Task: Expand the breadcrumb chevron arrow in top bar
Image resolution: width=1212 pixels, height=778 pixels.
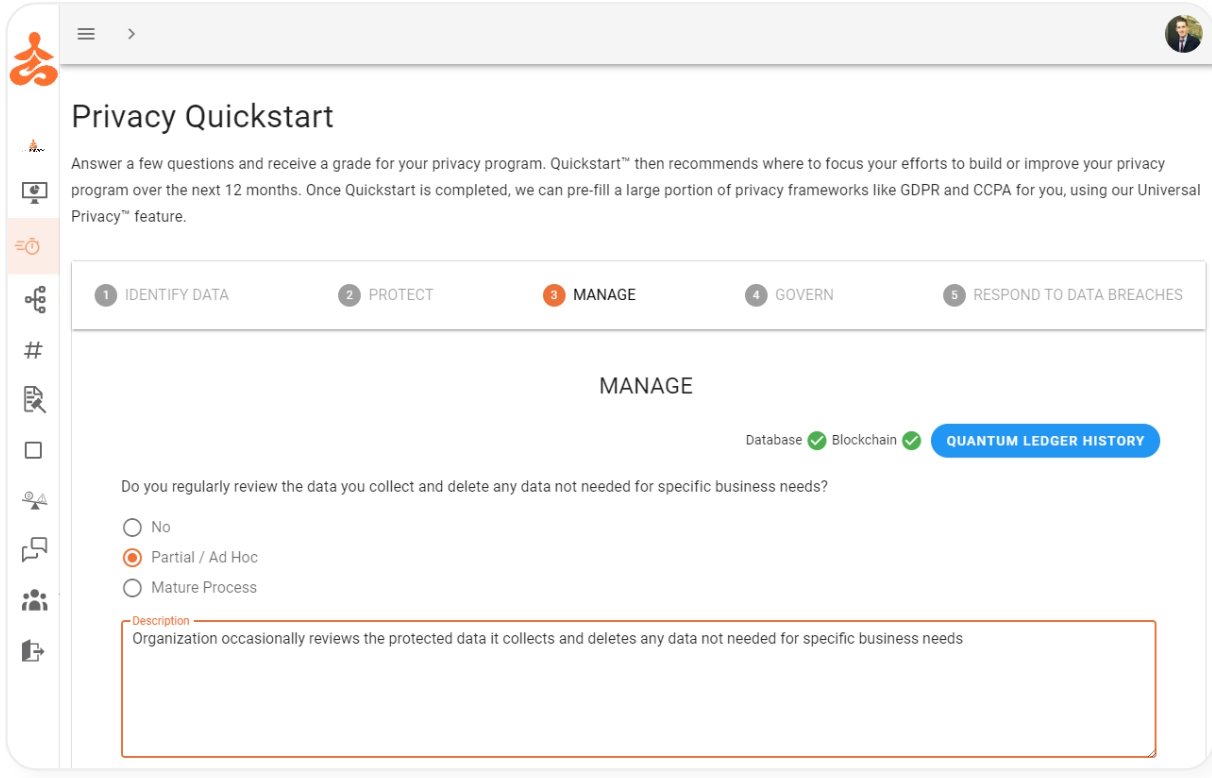Action: click(131, 34)
